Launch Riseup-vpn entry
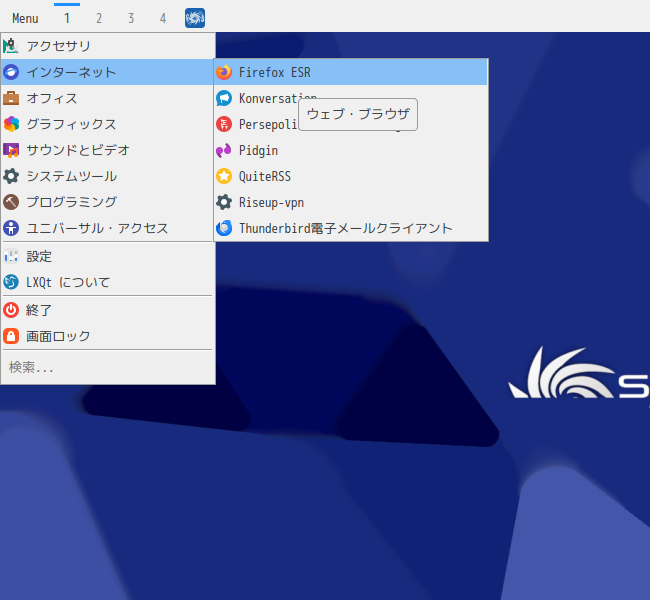The height and width of the screenshot is (600, 650). point(351,202)
